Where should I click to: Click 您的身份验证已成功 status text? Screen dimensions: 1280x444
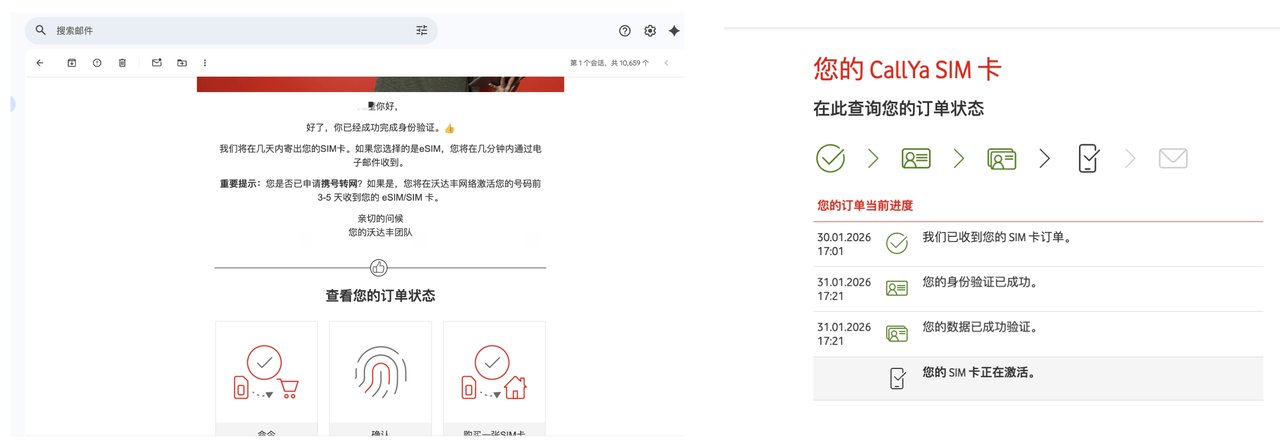(979, 282)
